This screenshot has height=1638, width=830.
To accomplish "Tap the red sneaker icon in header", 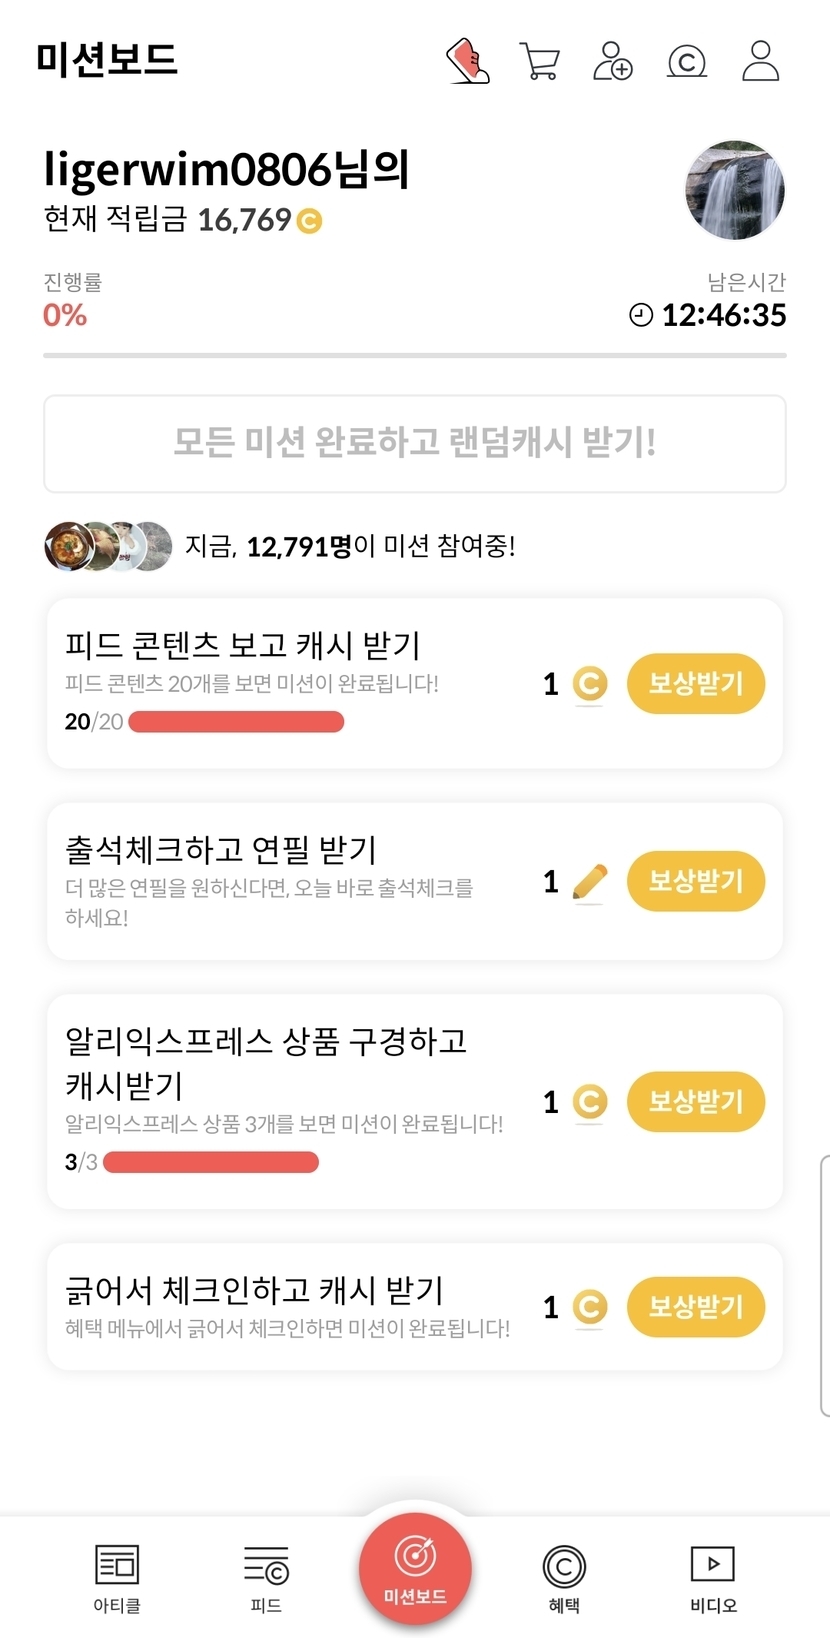I will coord(468,61).
